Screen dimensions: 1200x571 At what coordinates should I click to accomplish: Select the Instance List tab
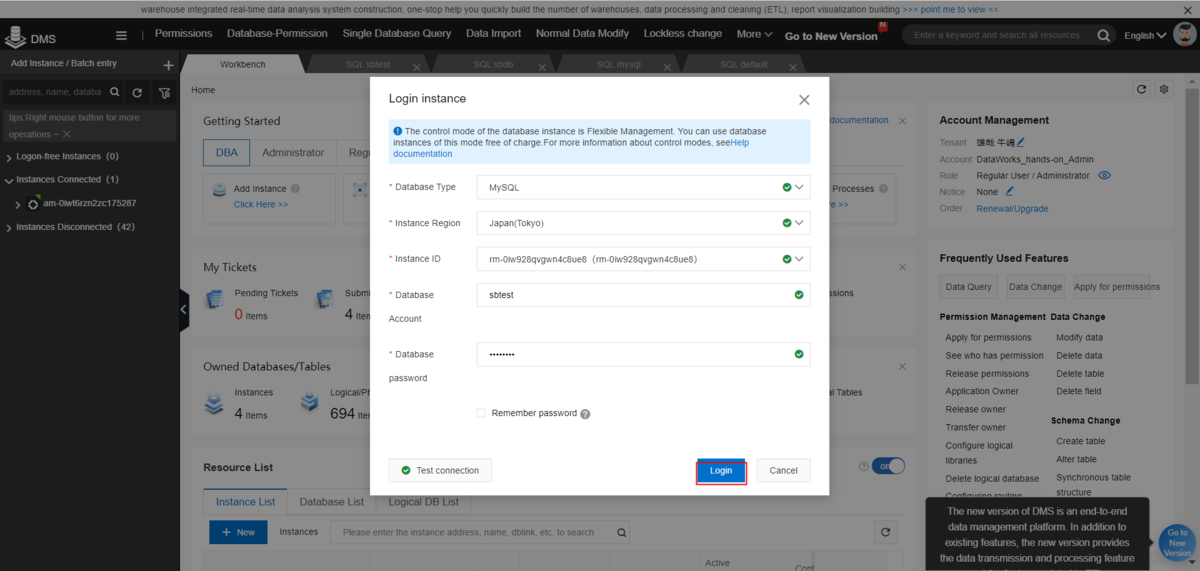246,501
